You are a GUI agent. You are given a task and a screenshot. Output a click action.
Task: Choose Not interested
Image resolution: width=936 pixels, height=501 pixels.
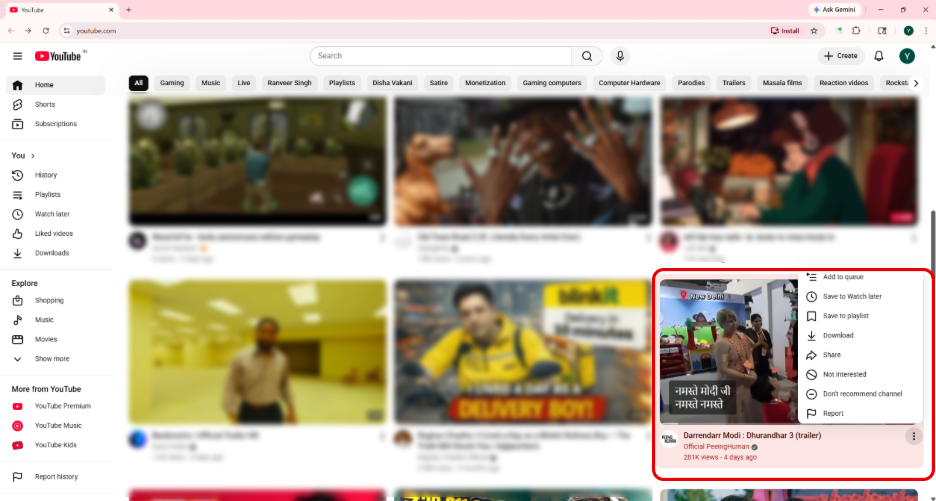pos(860,374)
